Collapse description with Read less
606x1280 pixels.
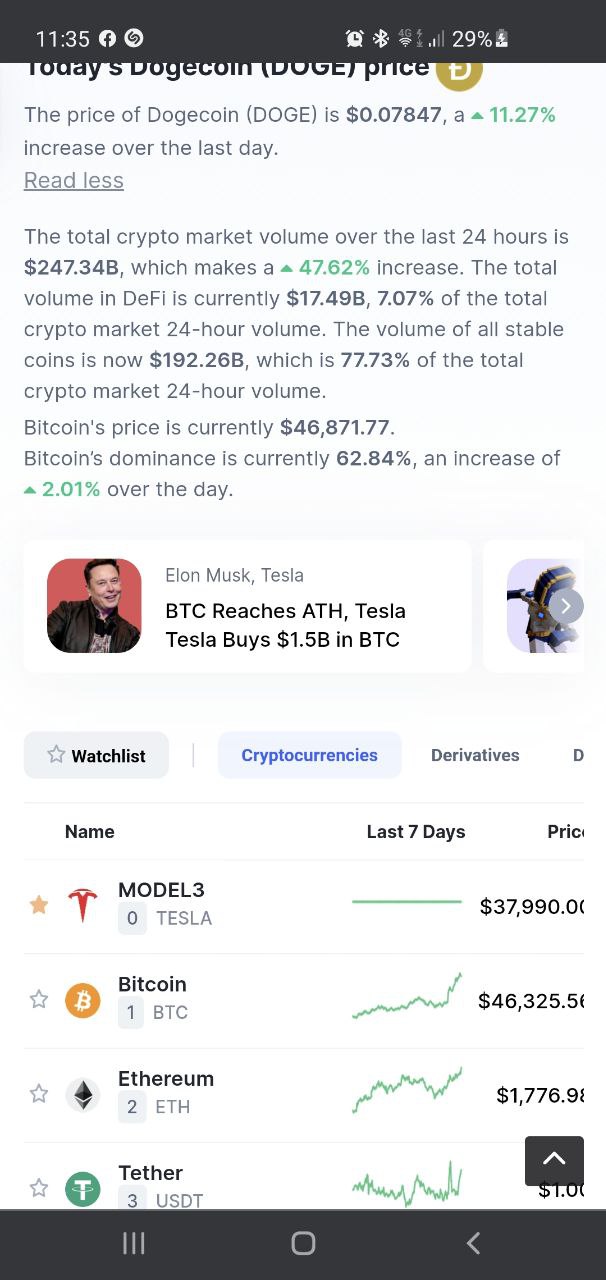74,180
